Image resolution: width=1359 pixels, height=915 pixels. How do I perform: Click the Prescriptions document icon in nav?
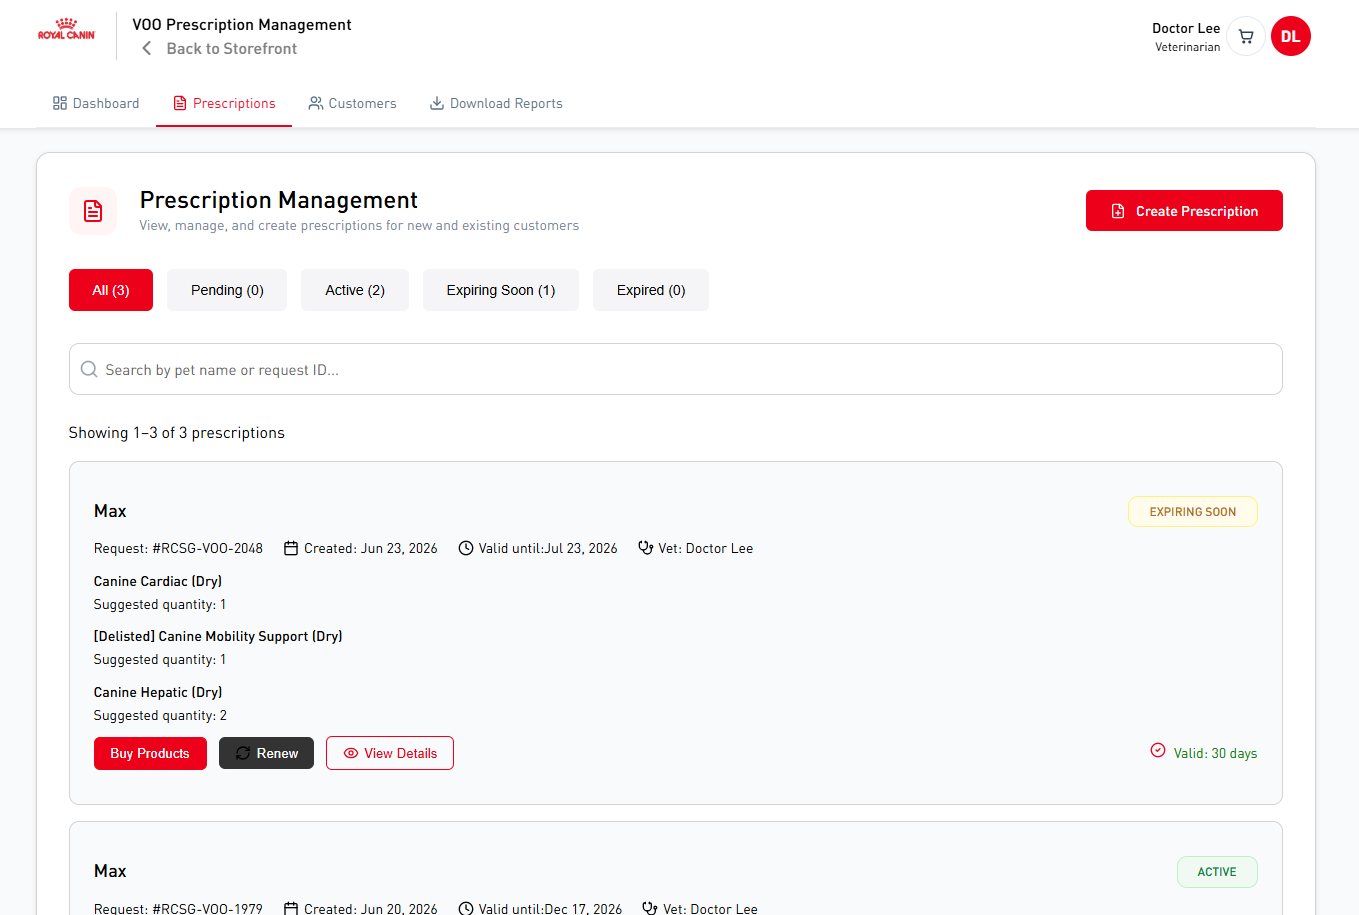tap(180, 103)
